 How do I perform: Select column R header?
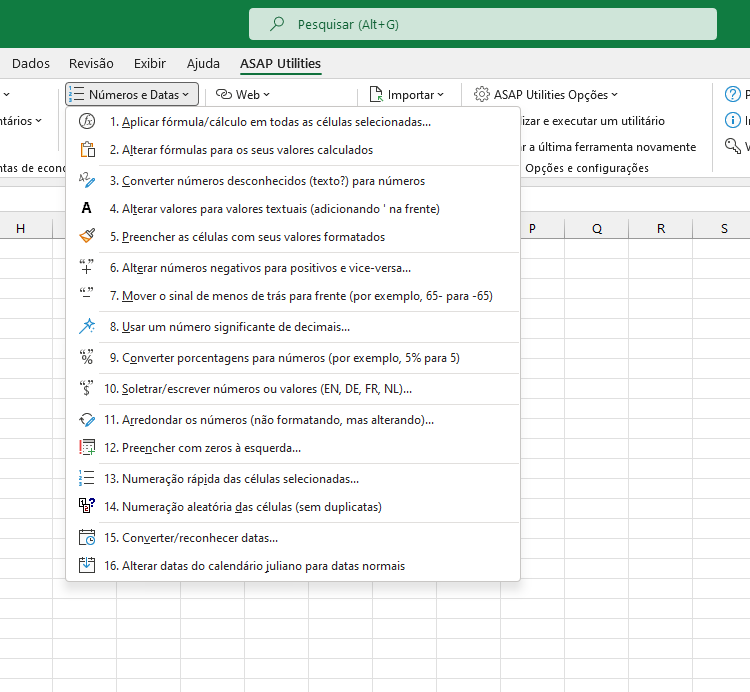(661, 229)
